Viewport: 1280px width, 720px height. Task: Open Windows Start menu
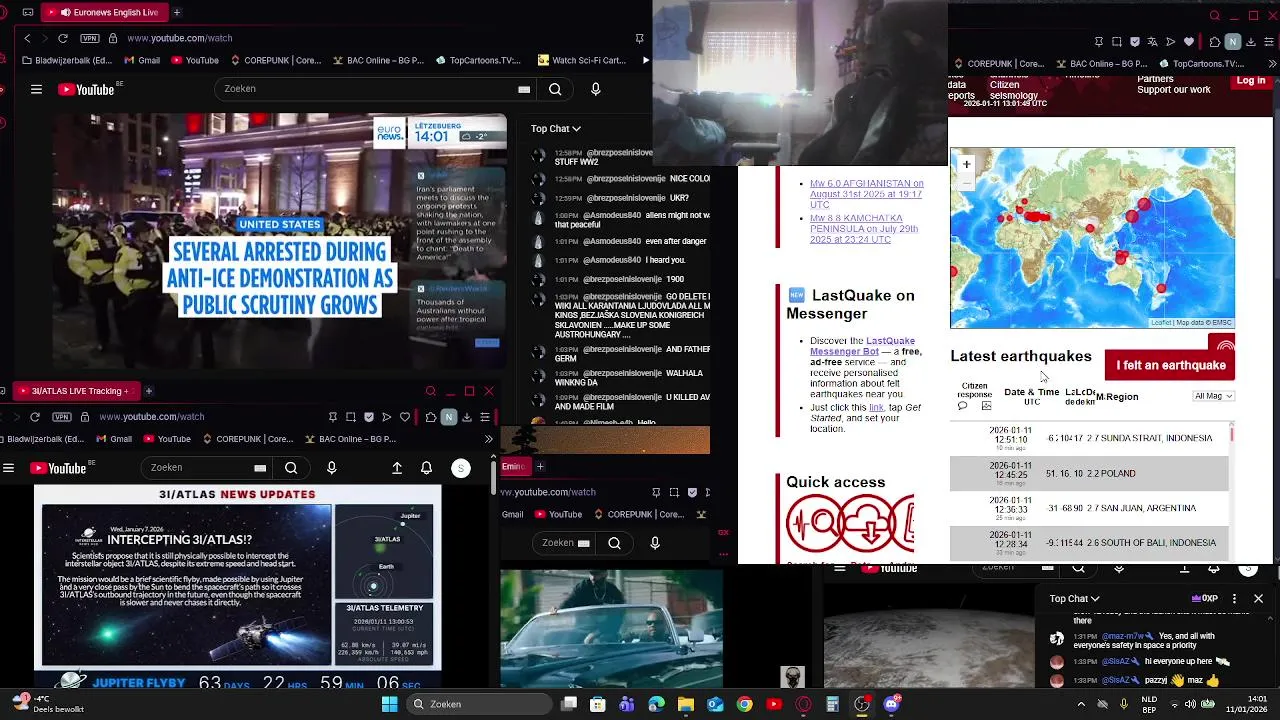tap(389, 704)
